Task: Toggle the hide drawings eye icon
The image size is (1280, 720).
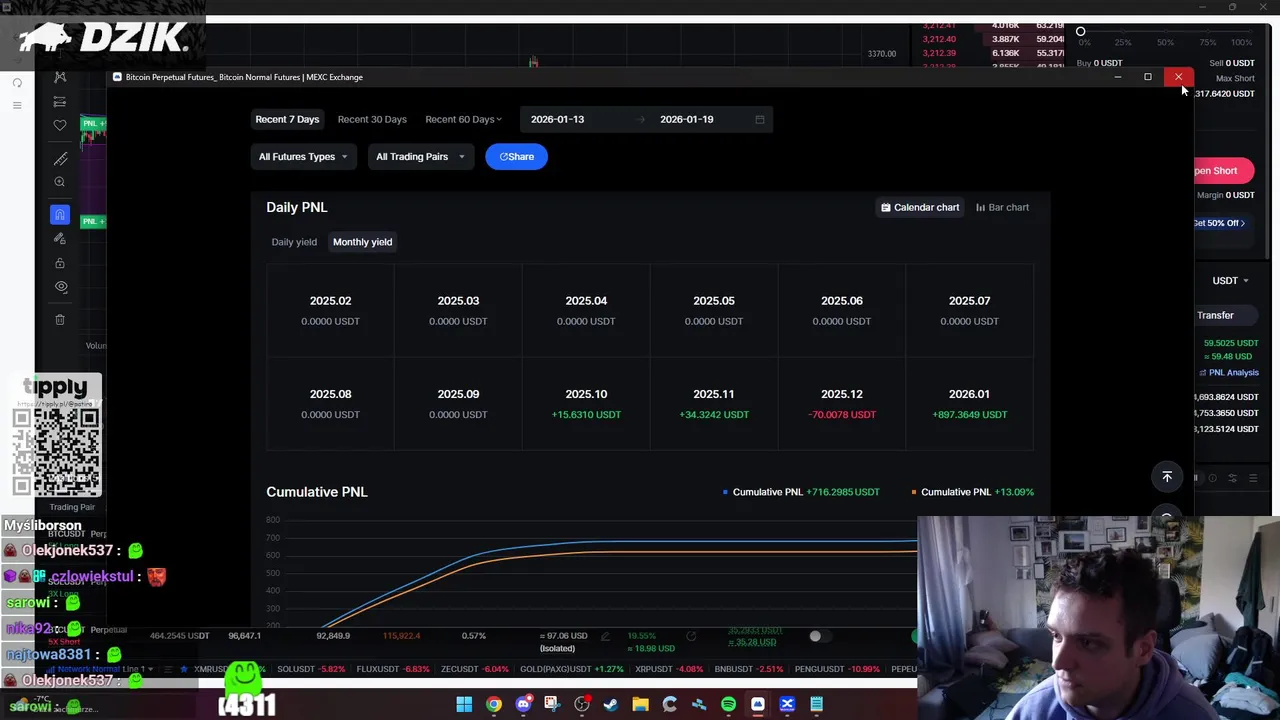Action: (x=60, y=287)
